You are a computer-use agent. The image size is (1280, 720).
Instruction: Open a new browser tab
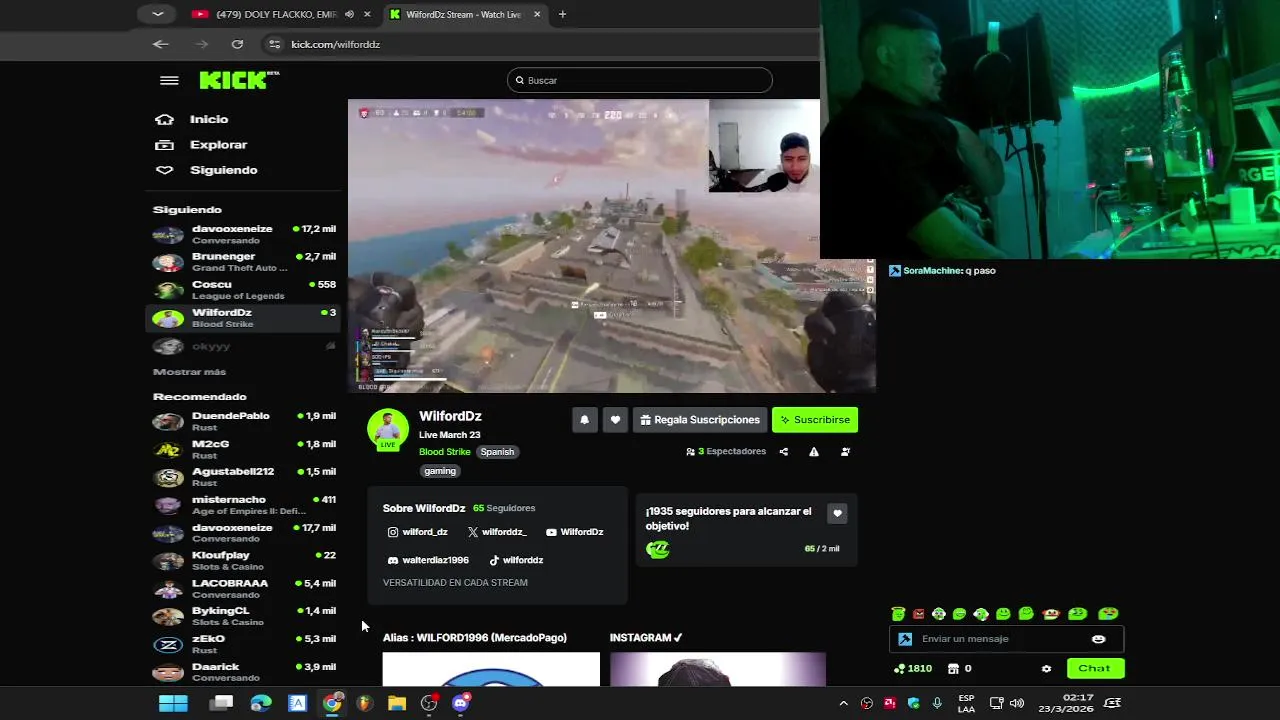coord(562,14)
